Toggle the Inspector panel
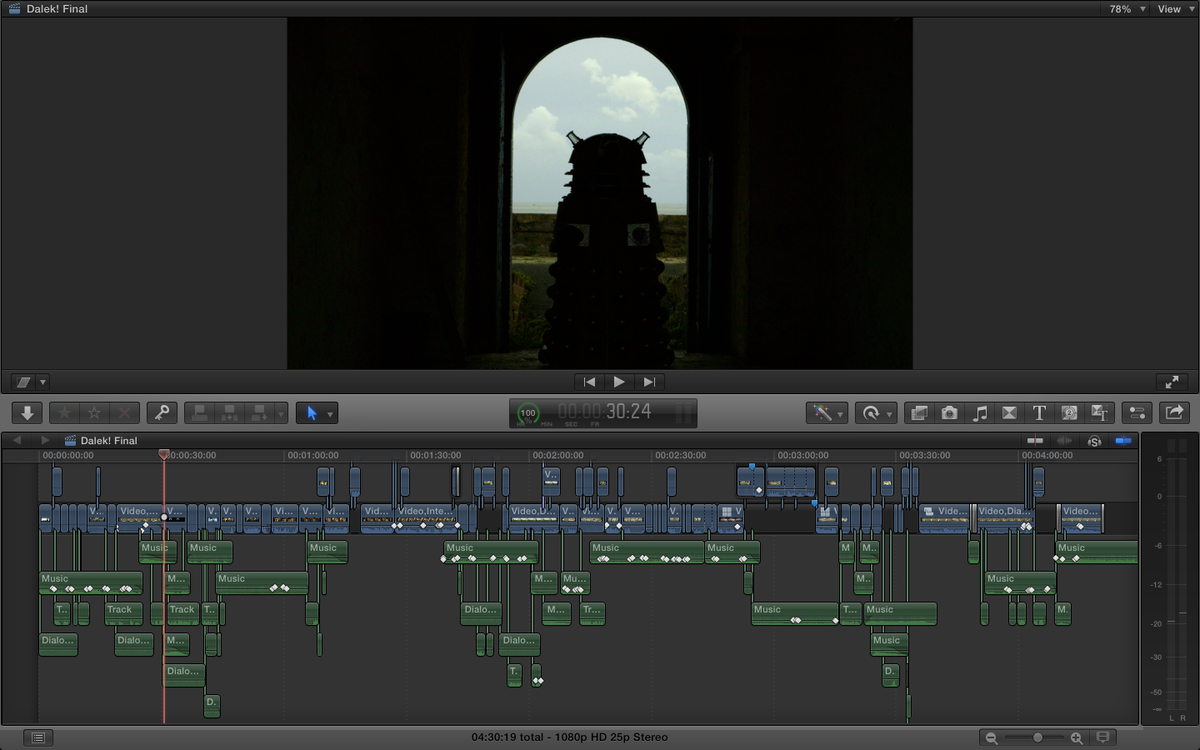Image resolution: width=1200 pixels, height=750 pixels. [x=1137, y=412]
